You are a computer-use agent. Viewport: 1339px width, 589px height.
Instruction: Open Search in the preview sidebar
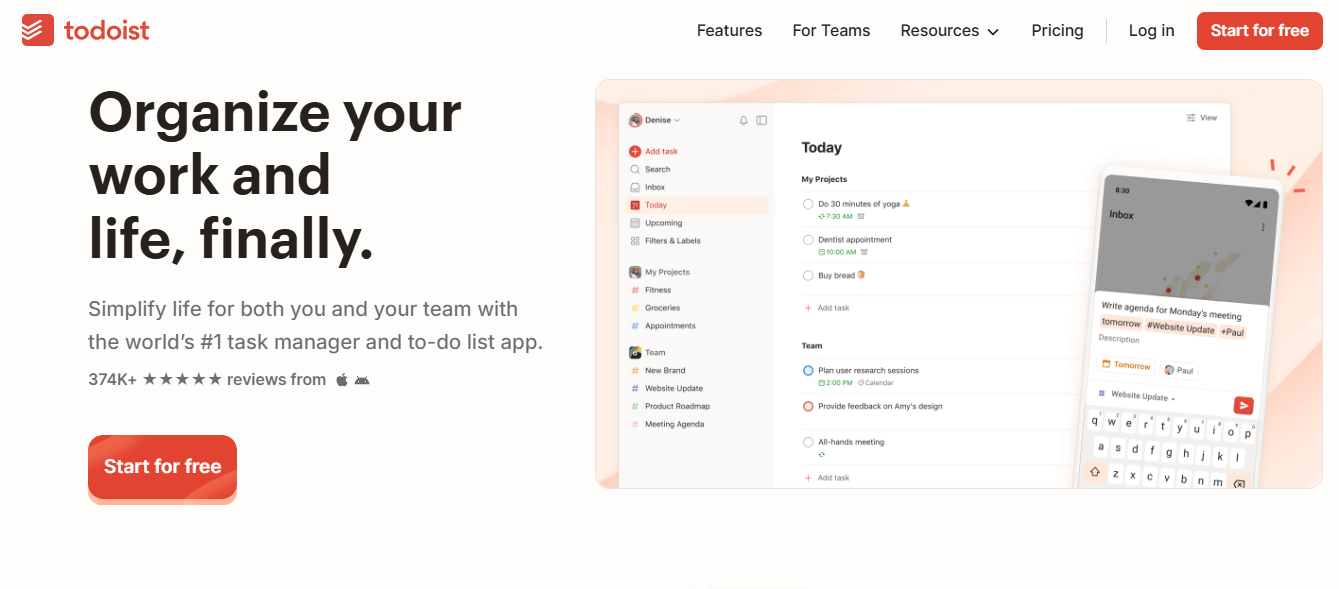(x=650, y=169)
